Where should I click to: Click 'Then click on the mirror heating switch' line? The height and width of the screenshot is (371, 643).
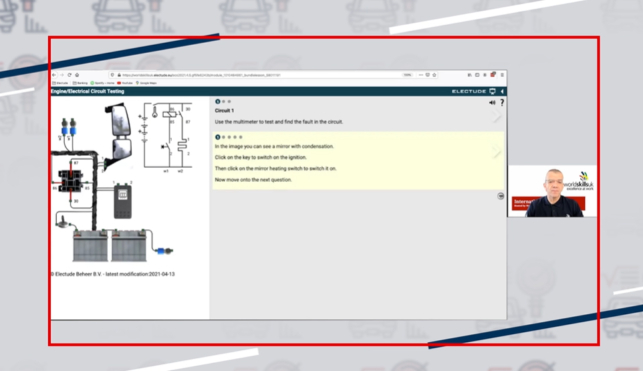coord(276,168)
